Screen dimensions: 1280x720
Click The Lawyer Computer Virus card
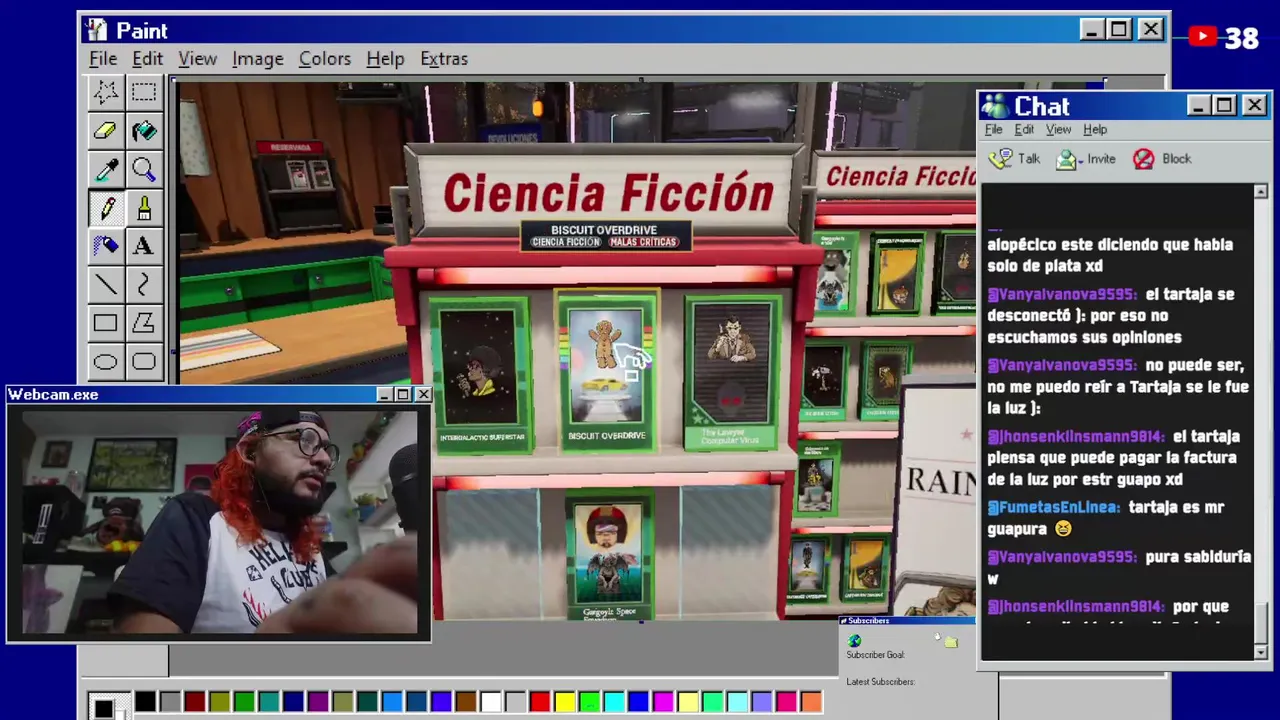point(734,372)
